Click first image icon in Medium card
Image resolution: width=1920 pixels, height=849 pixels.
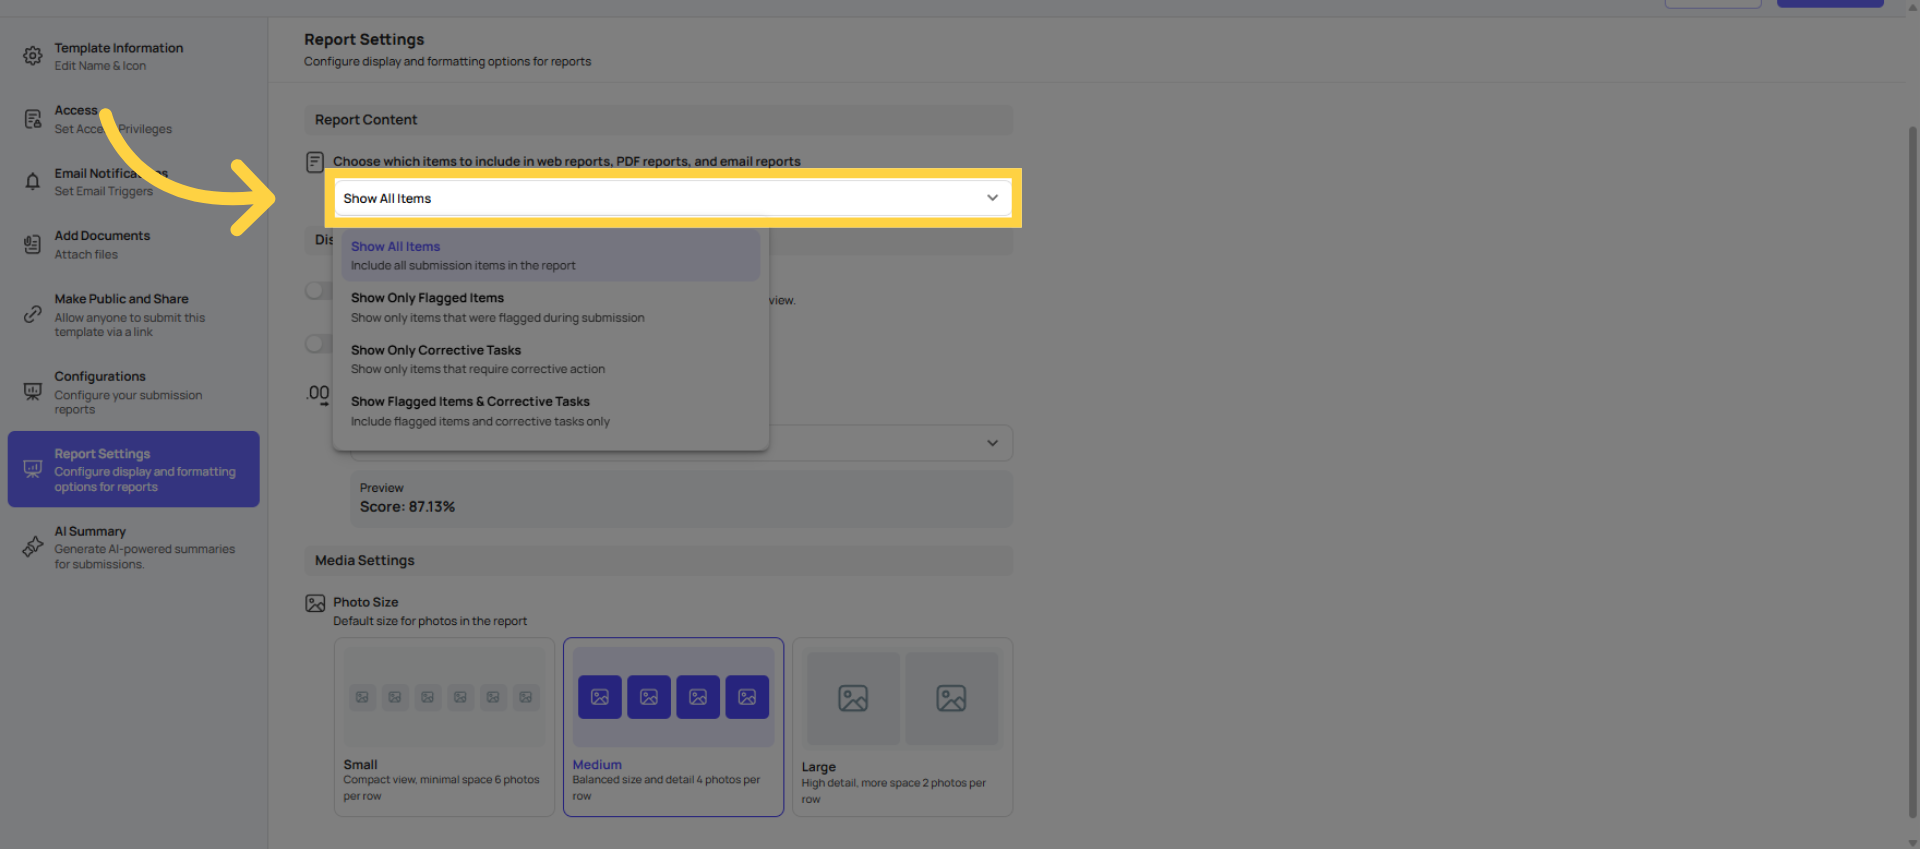tap(600, 697)
